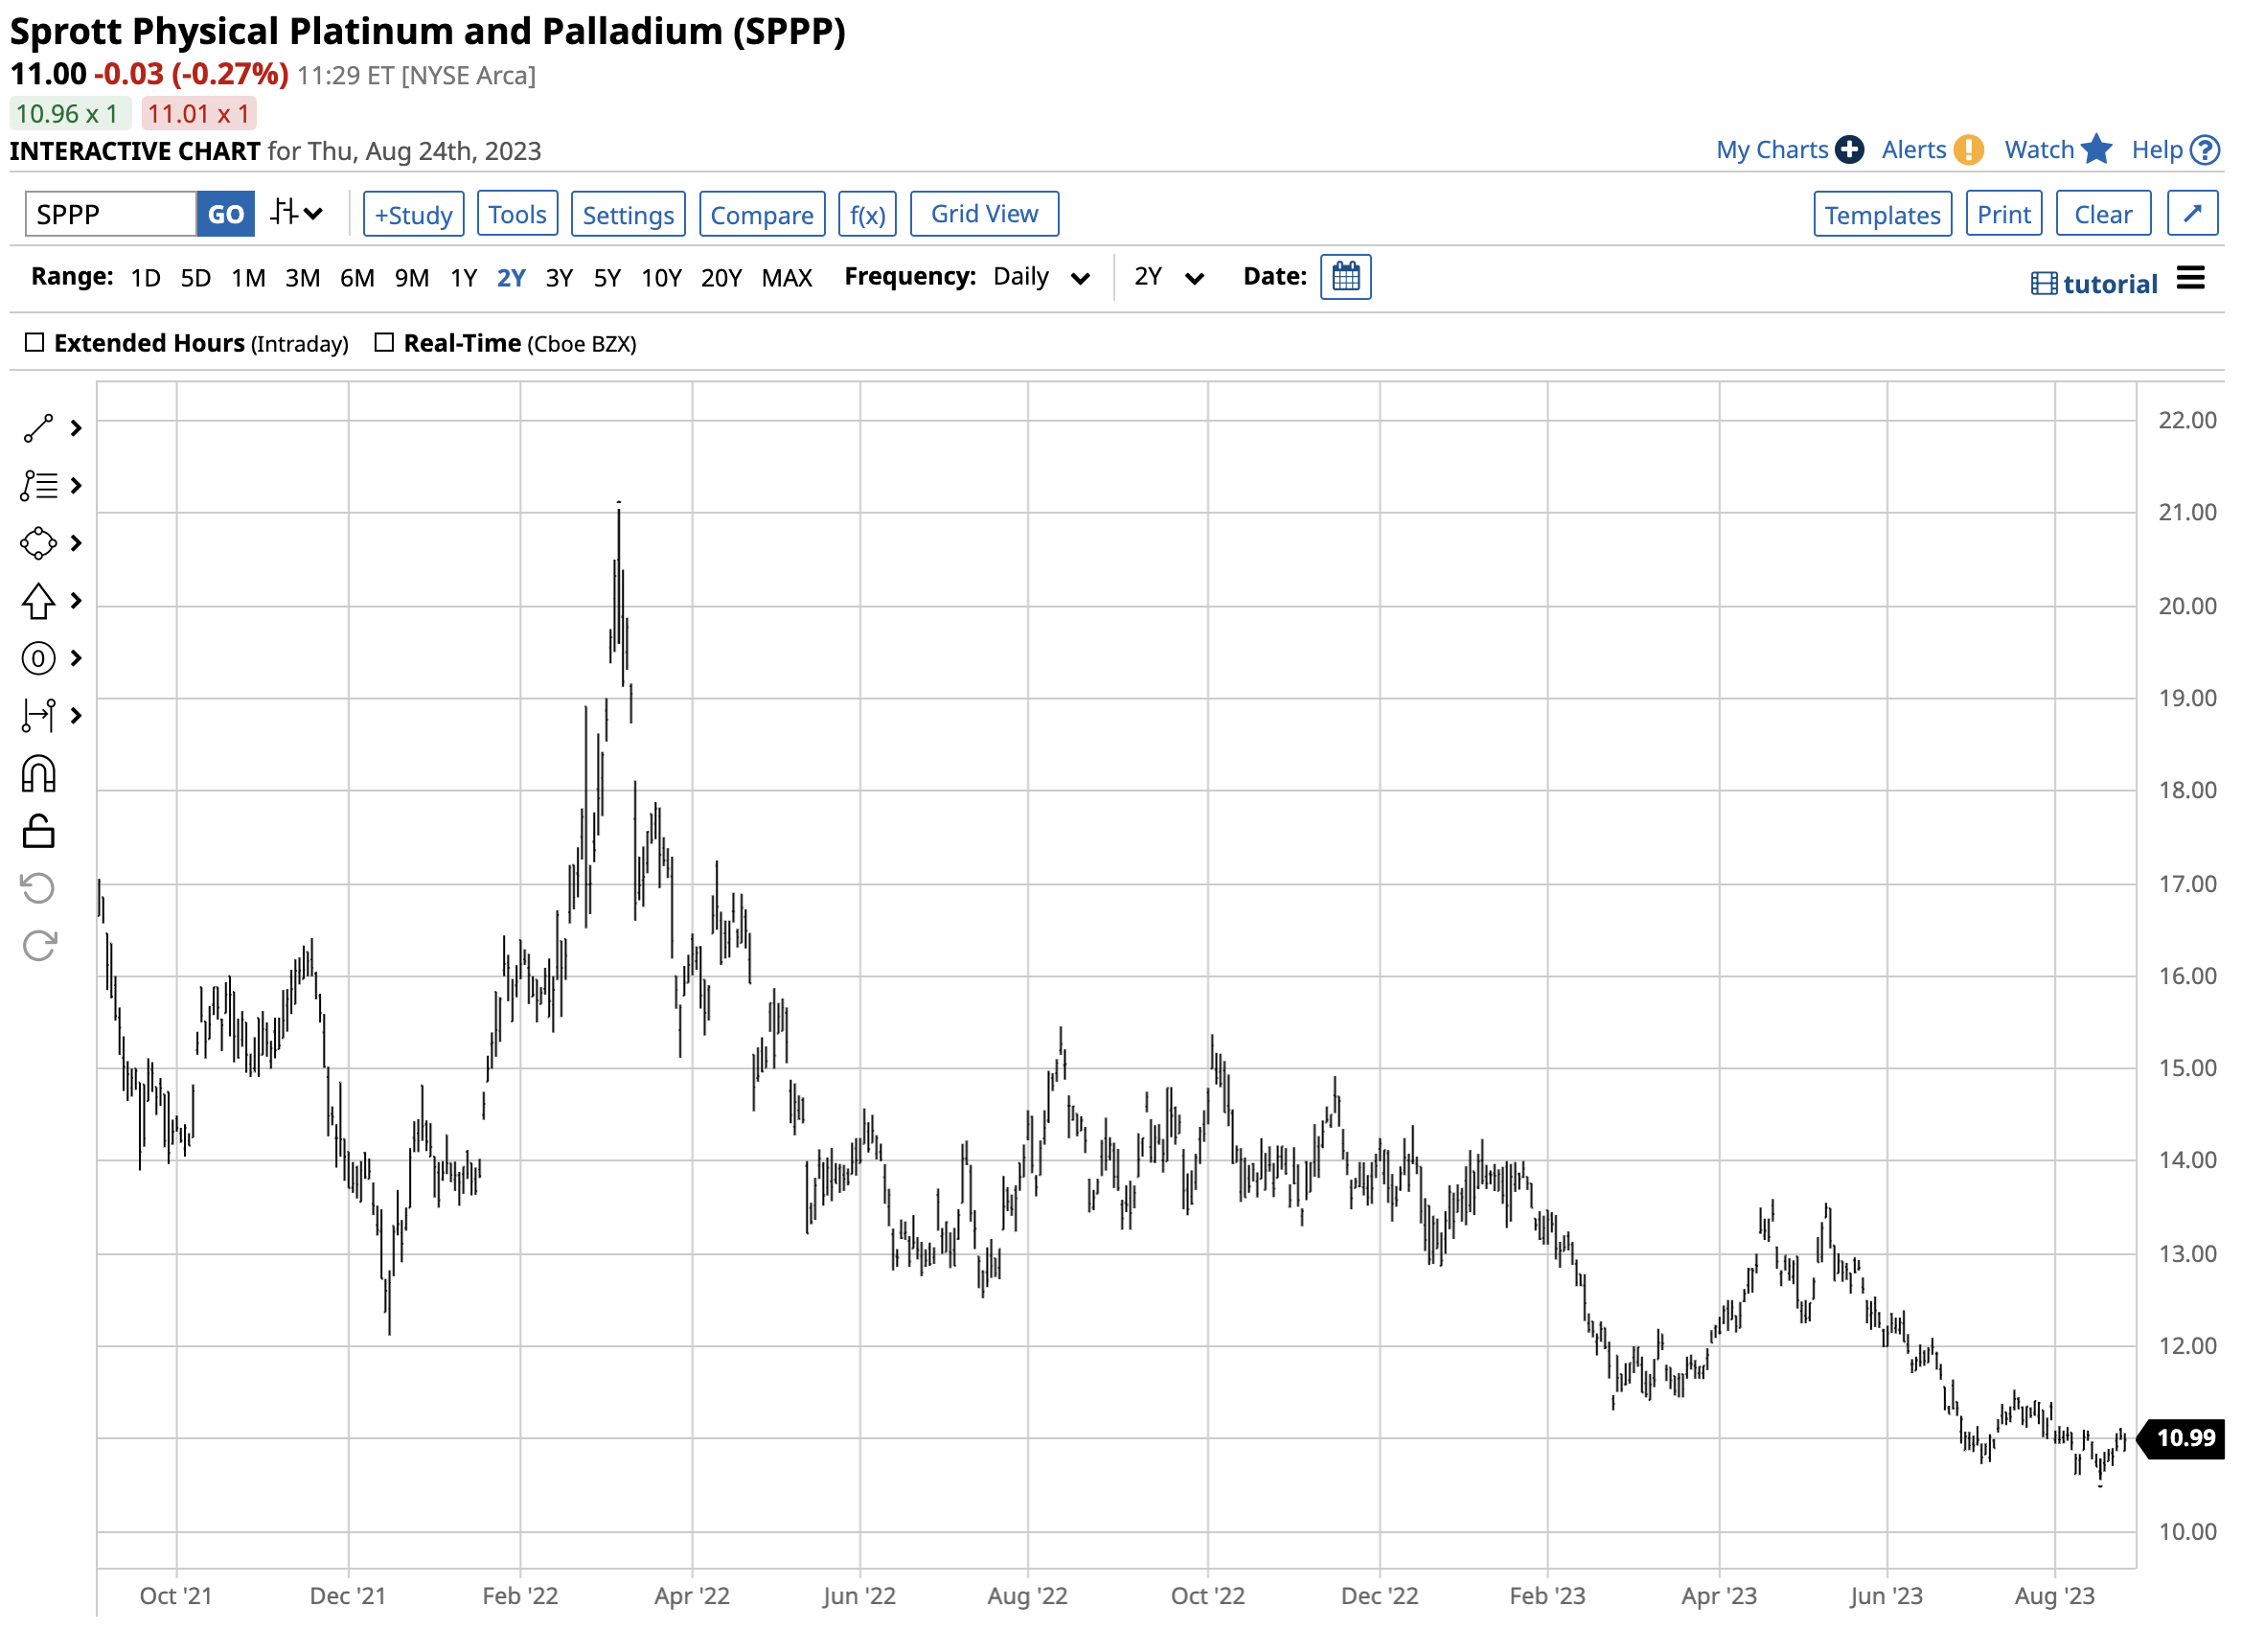This screenshot has height=1652, width=2265.
Task: Expand the Fibonacci tools submenu chevron
Action: (x=76, y=486)
